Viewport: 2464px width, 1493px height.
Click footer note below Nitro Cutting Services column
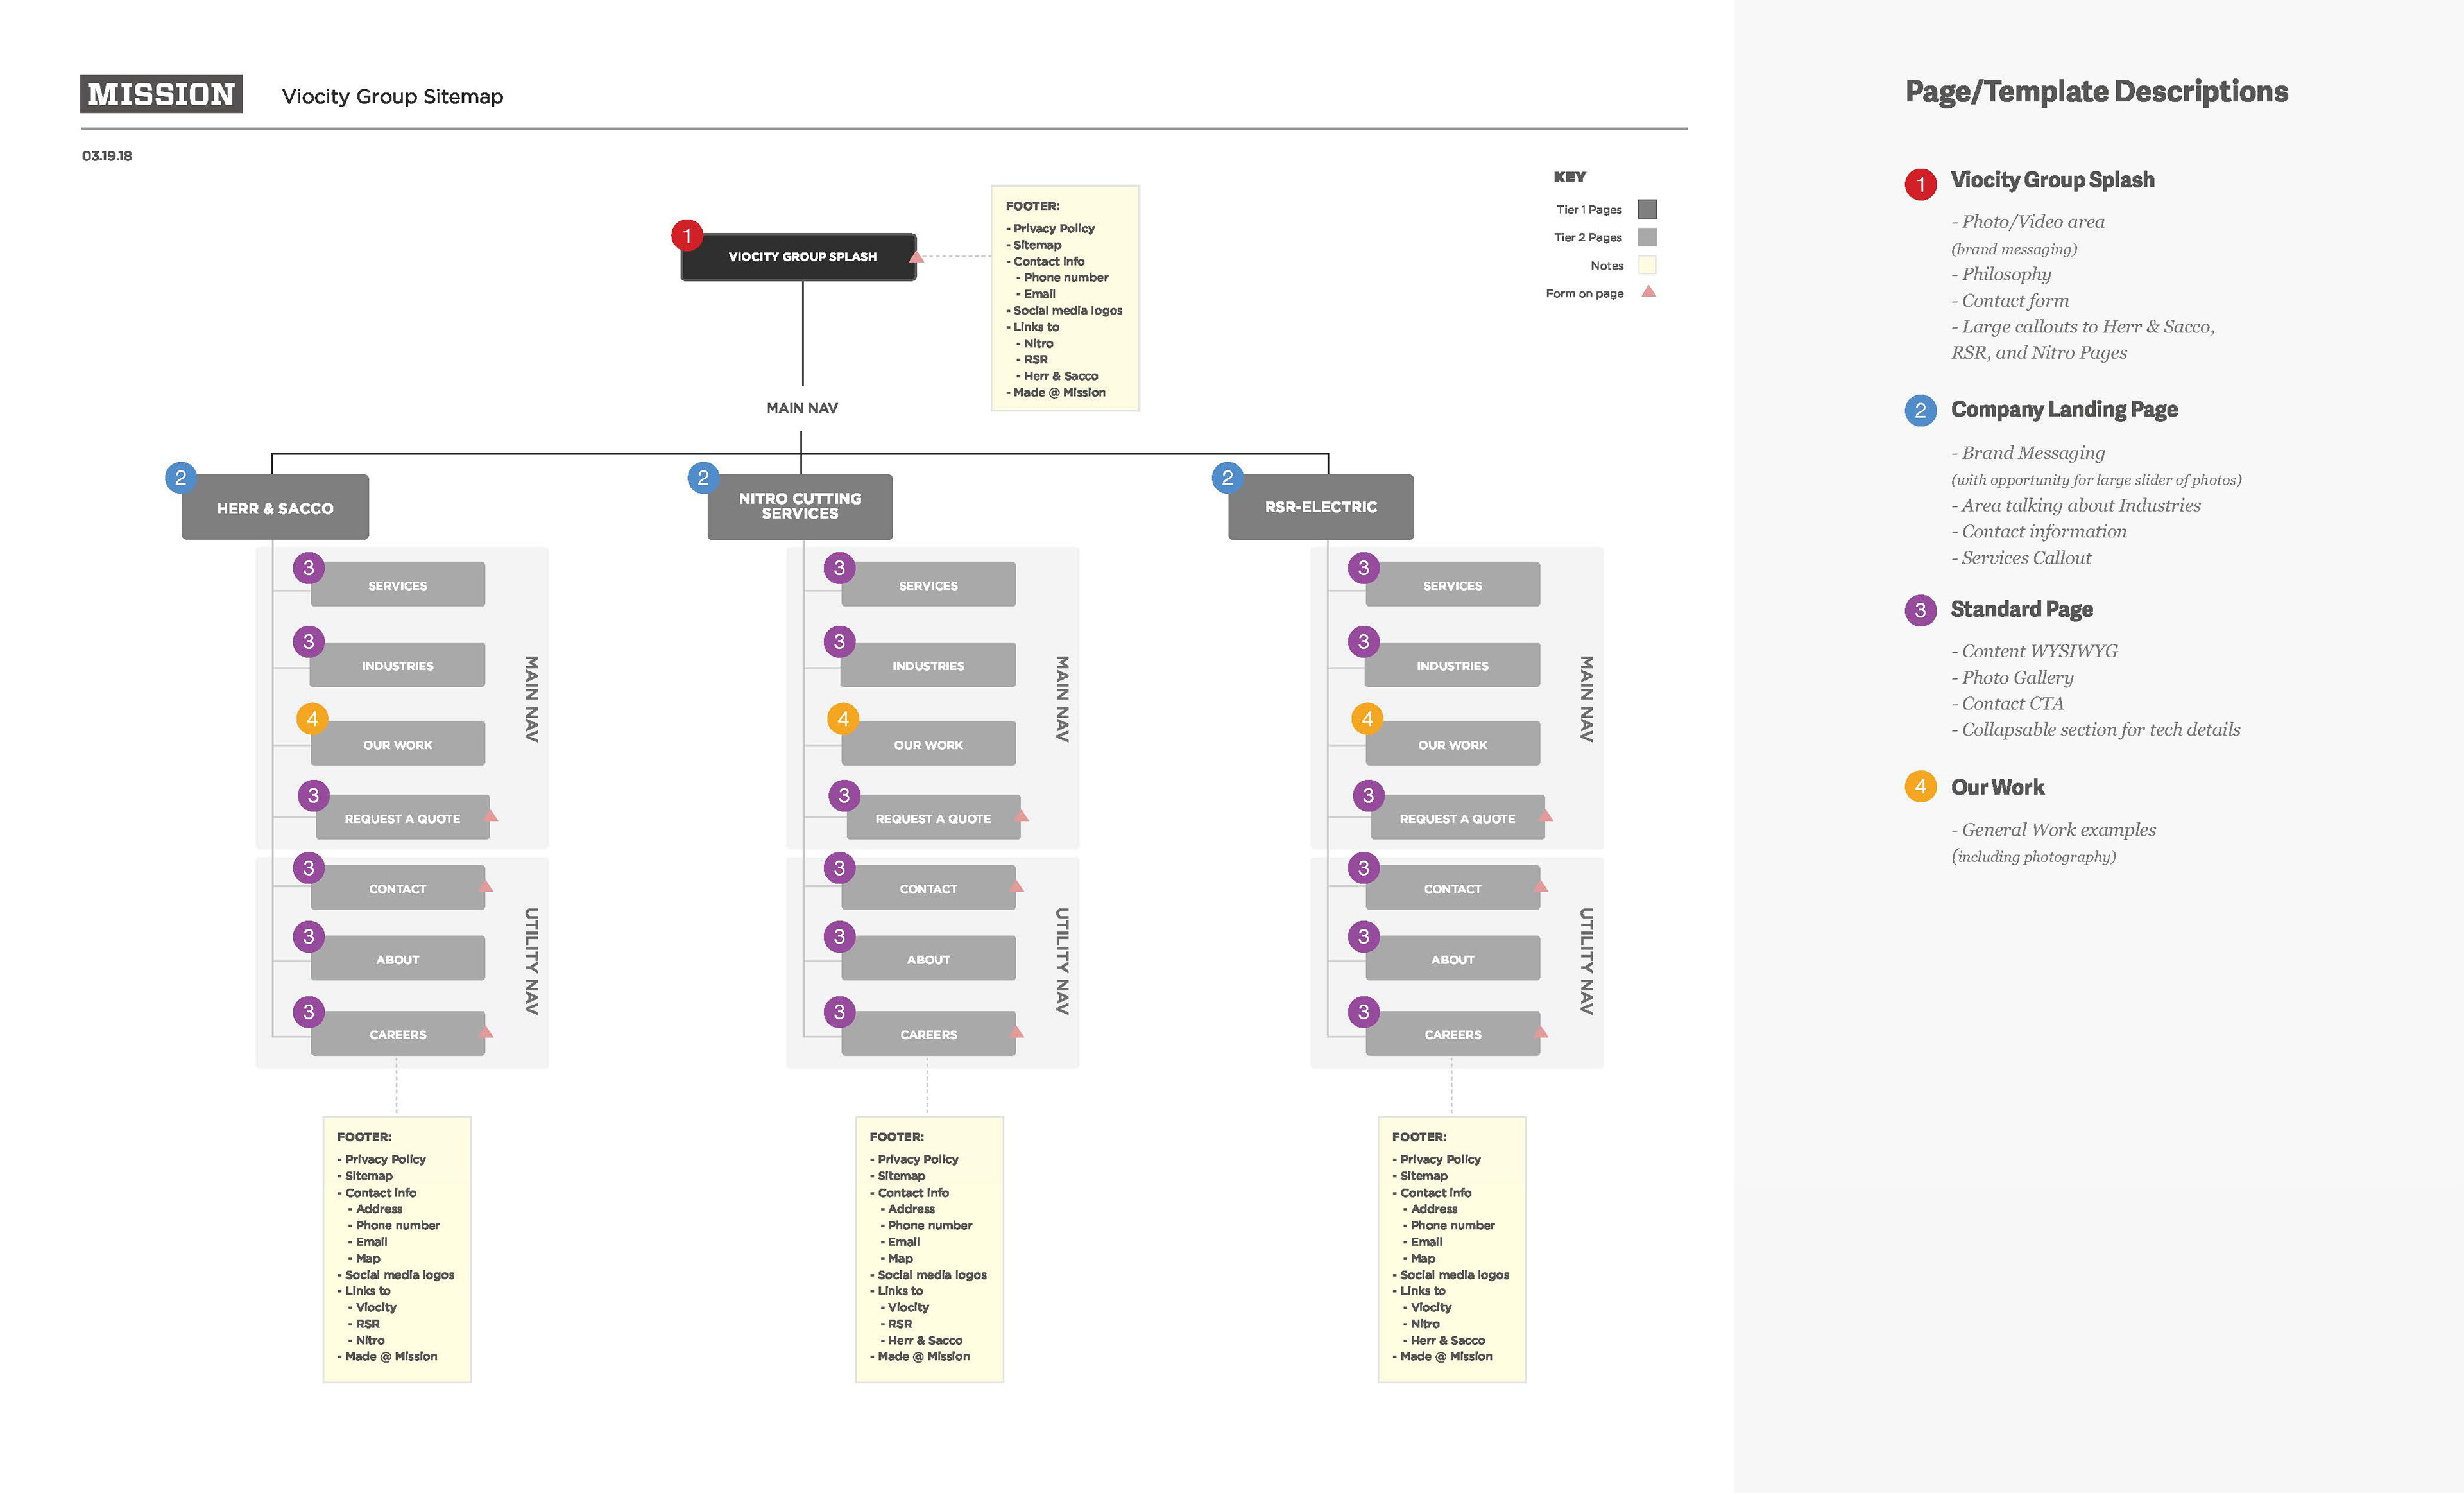coord(929,1249)
